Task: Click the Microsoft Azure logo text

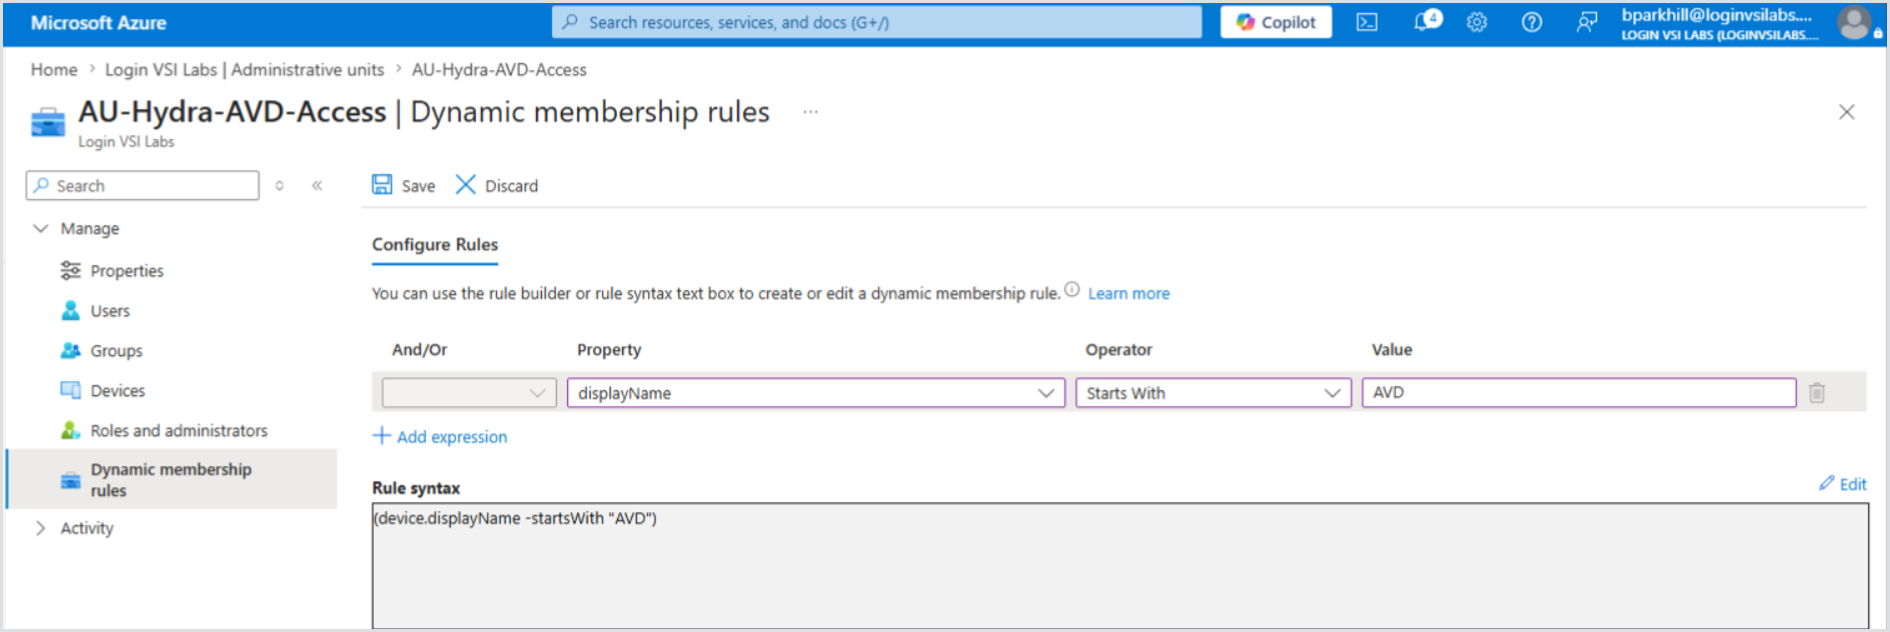Action: (98, 22)
